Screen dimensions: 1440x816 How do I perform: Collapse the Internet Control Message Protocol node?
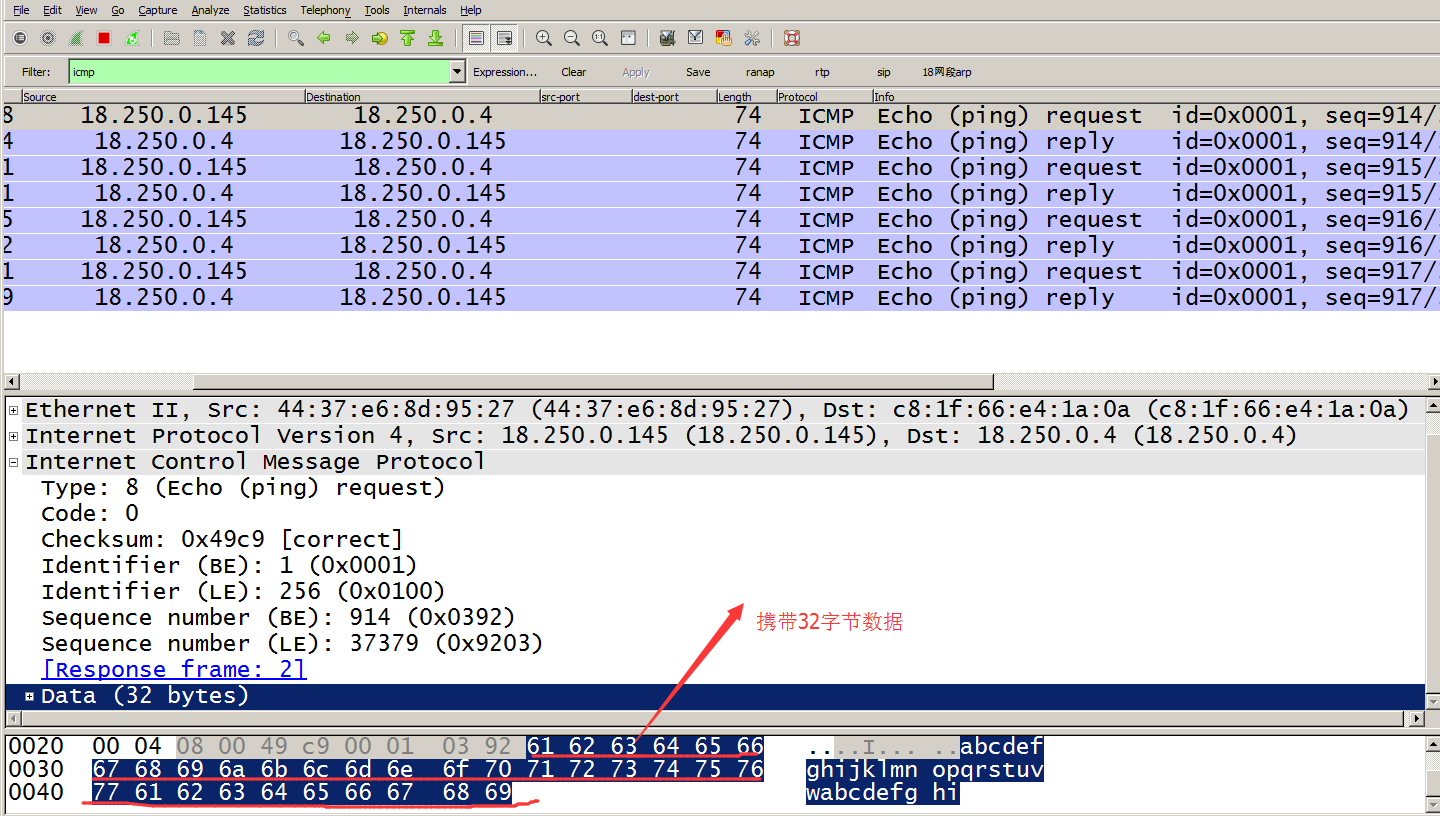(14, 462)
